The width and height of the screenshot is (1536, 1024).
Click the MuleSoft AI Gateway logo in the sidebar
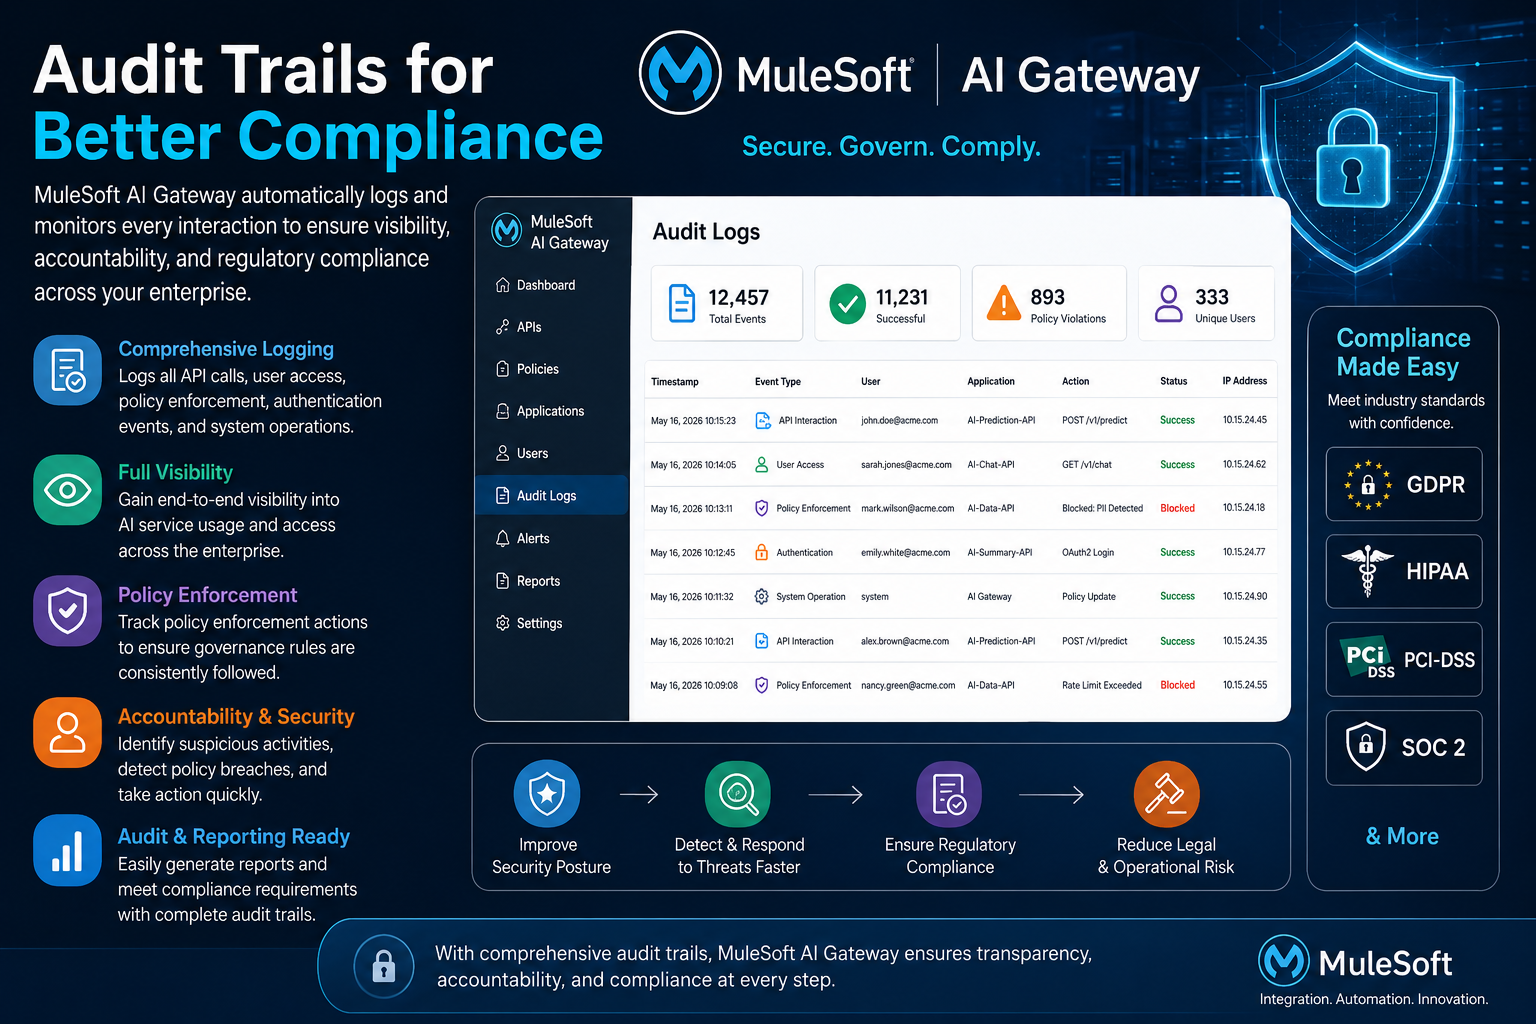pyautogui.click(x=507, y=231)
